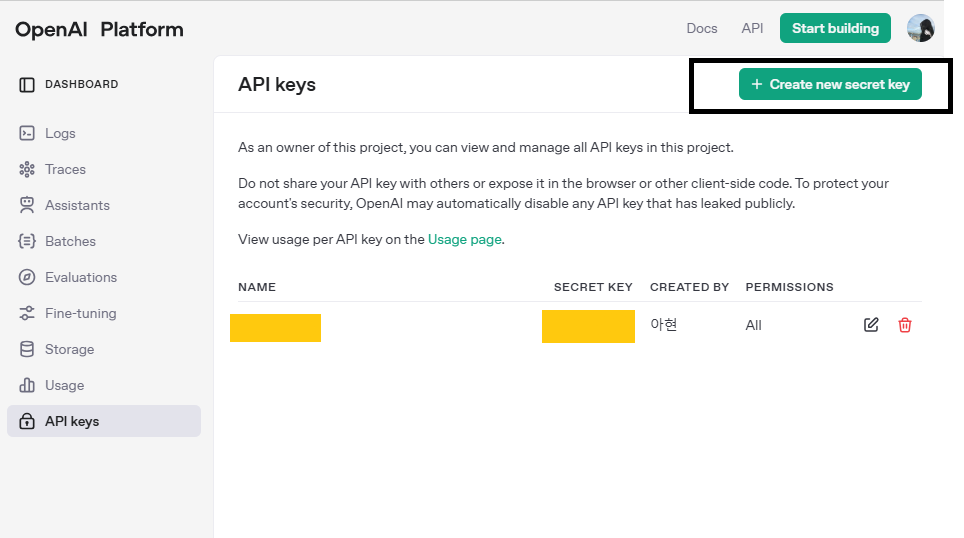Click the Storage database icon
This screenshot has width=964, height=538.
pos(27,349)
